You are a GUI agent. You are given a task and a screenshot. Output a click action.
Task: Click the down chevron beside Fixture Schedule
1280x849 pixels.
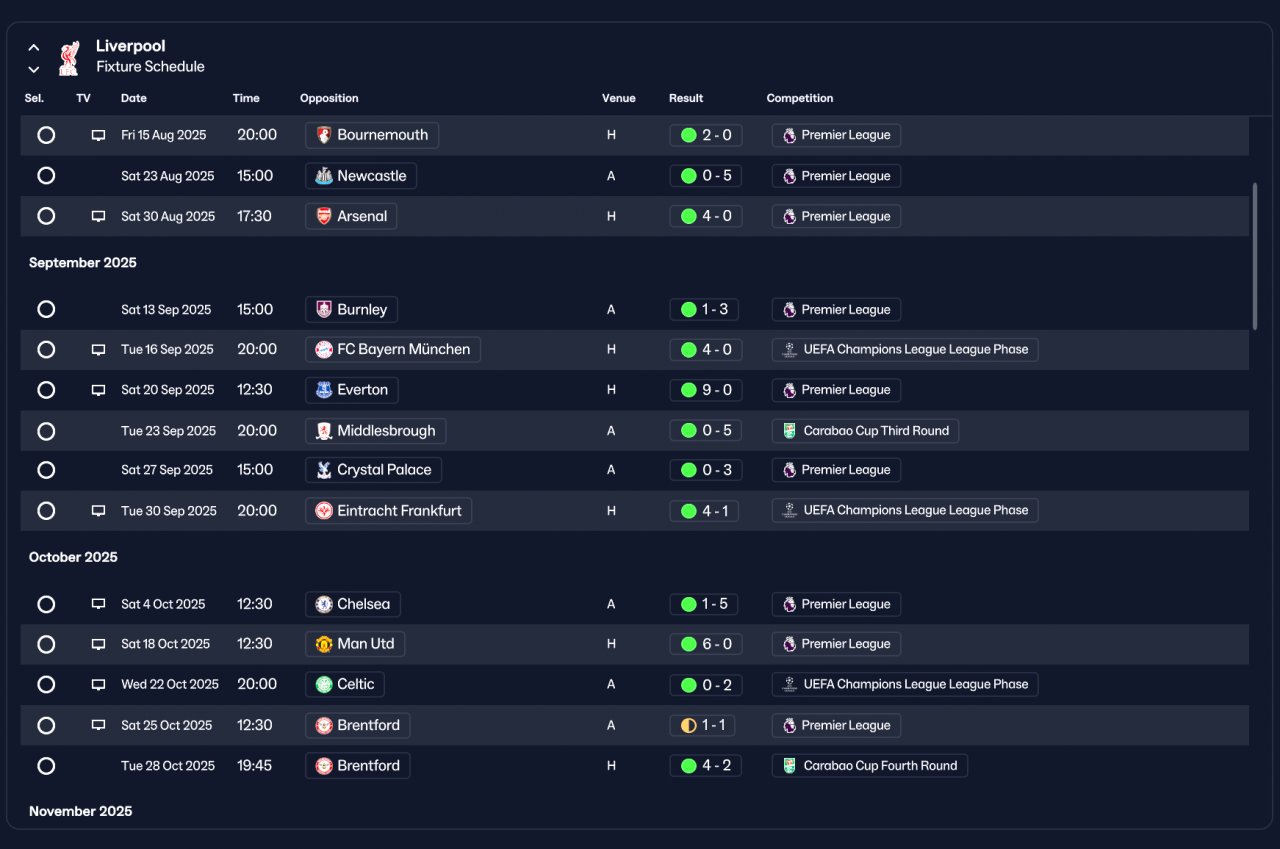pyautogui.click(x=34, y=69)
